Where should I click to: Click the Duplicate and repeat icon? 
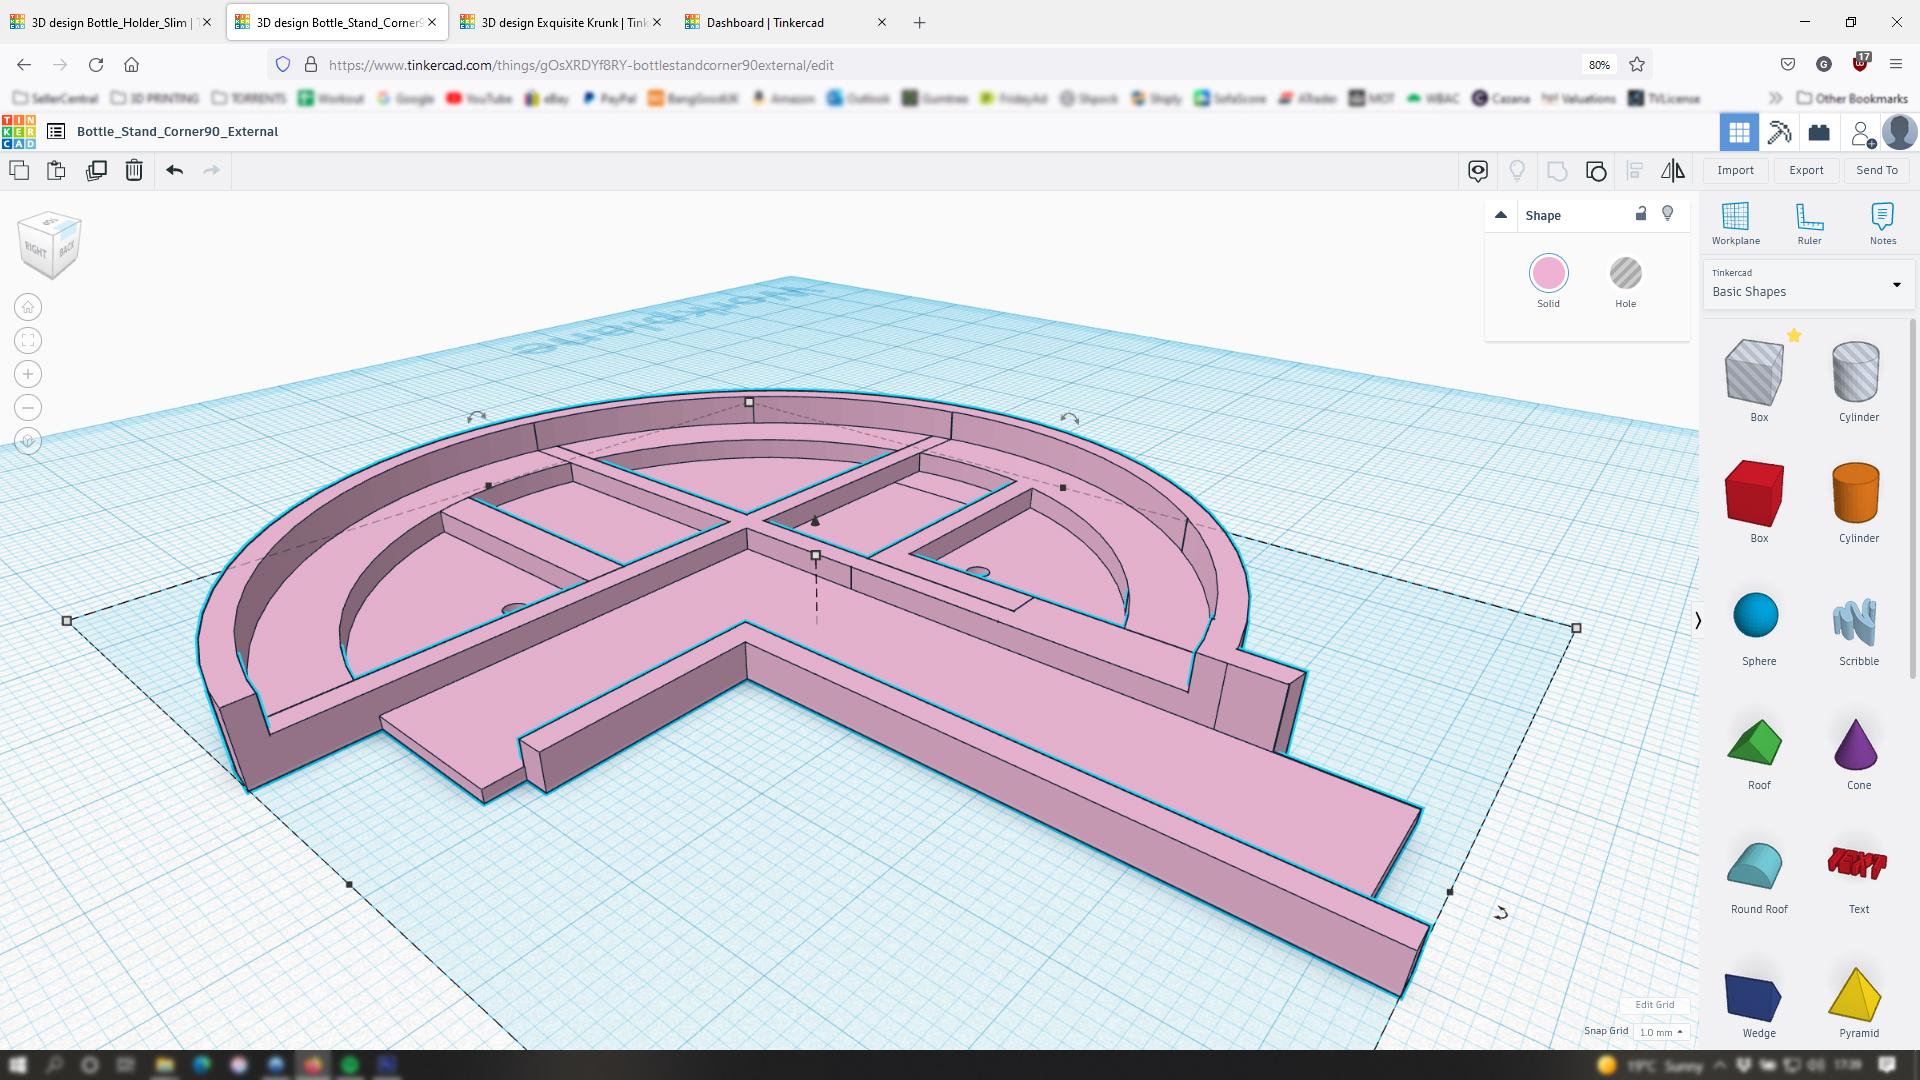click(x=96, y=170)
